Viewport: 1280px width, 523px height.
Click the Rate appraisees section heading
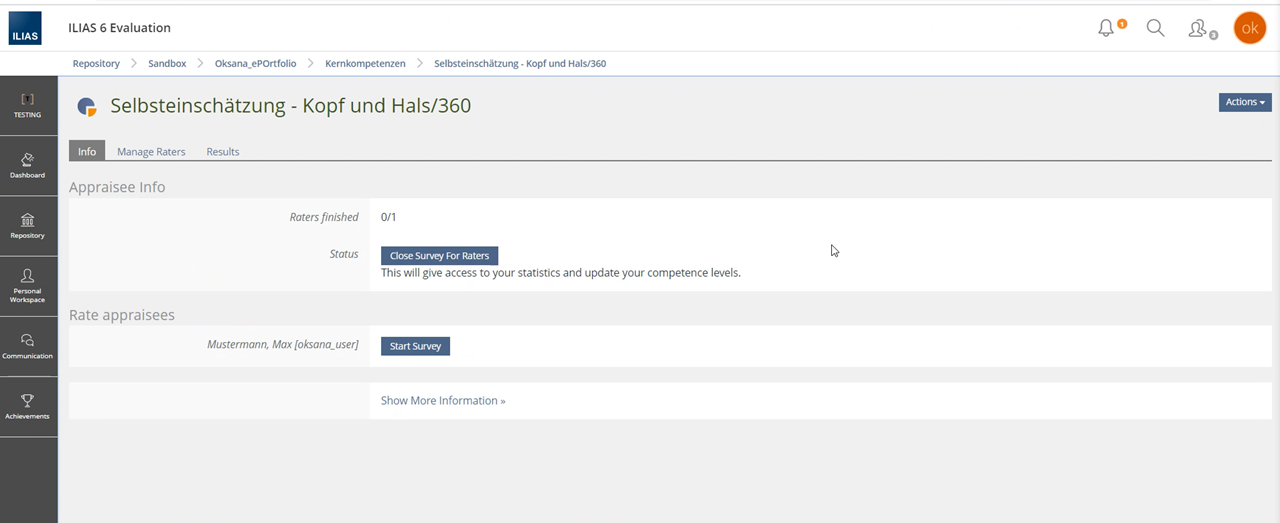coord(122,315)
